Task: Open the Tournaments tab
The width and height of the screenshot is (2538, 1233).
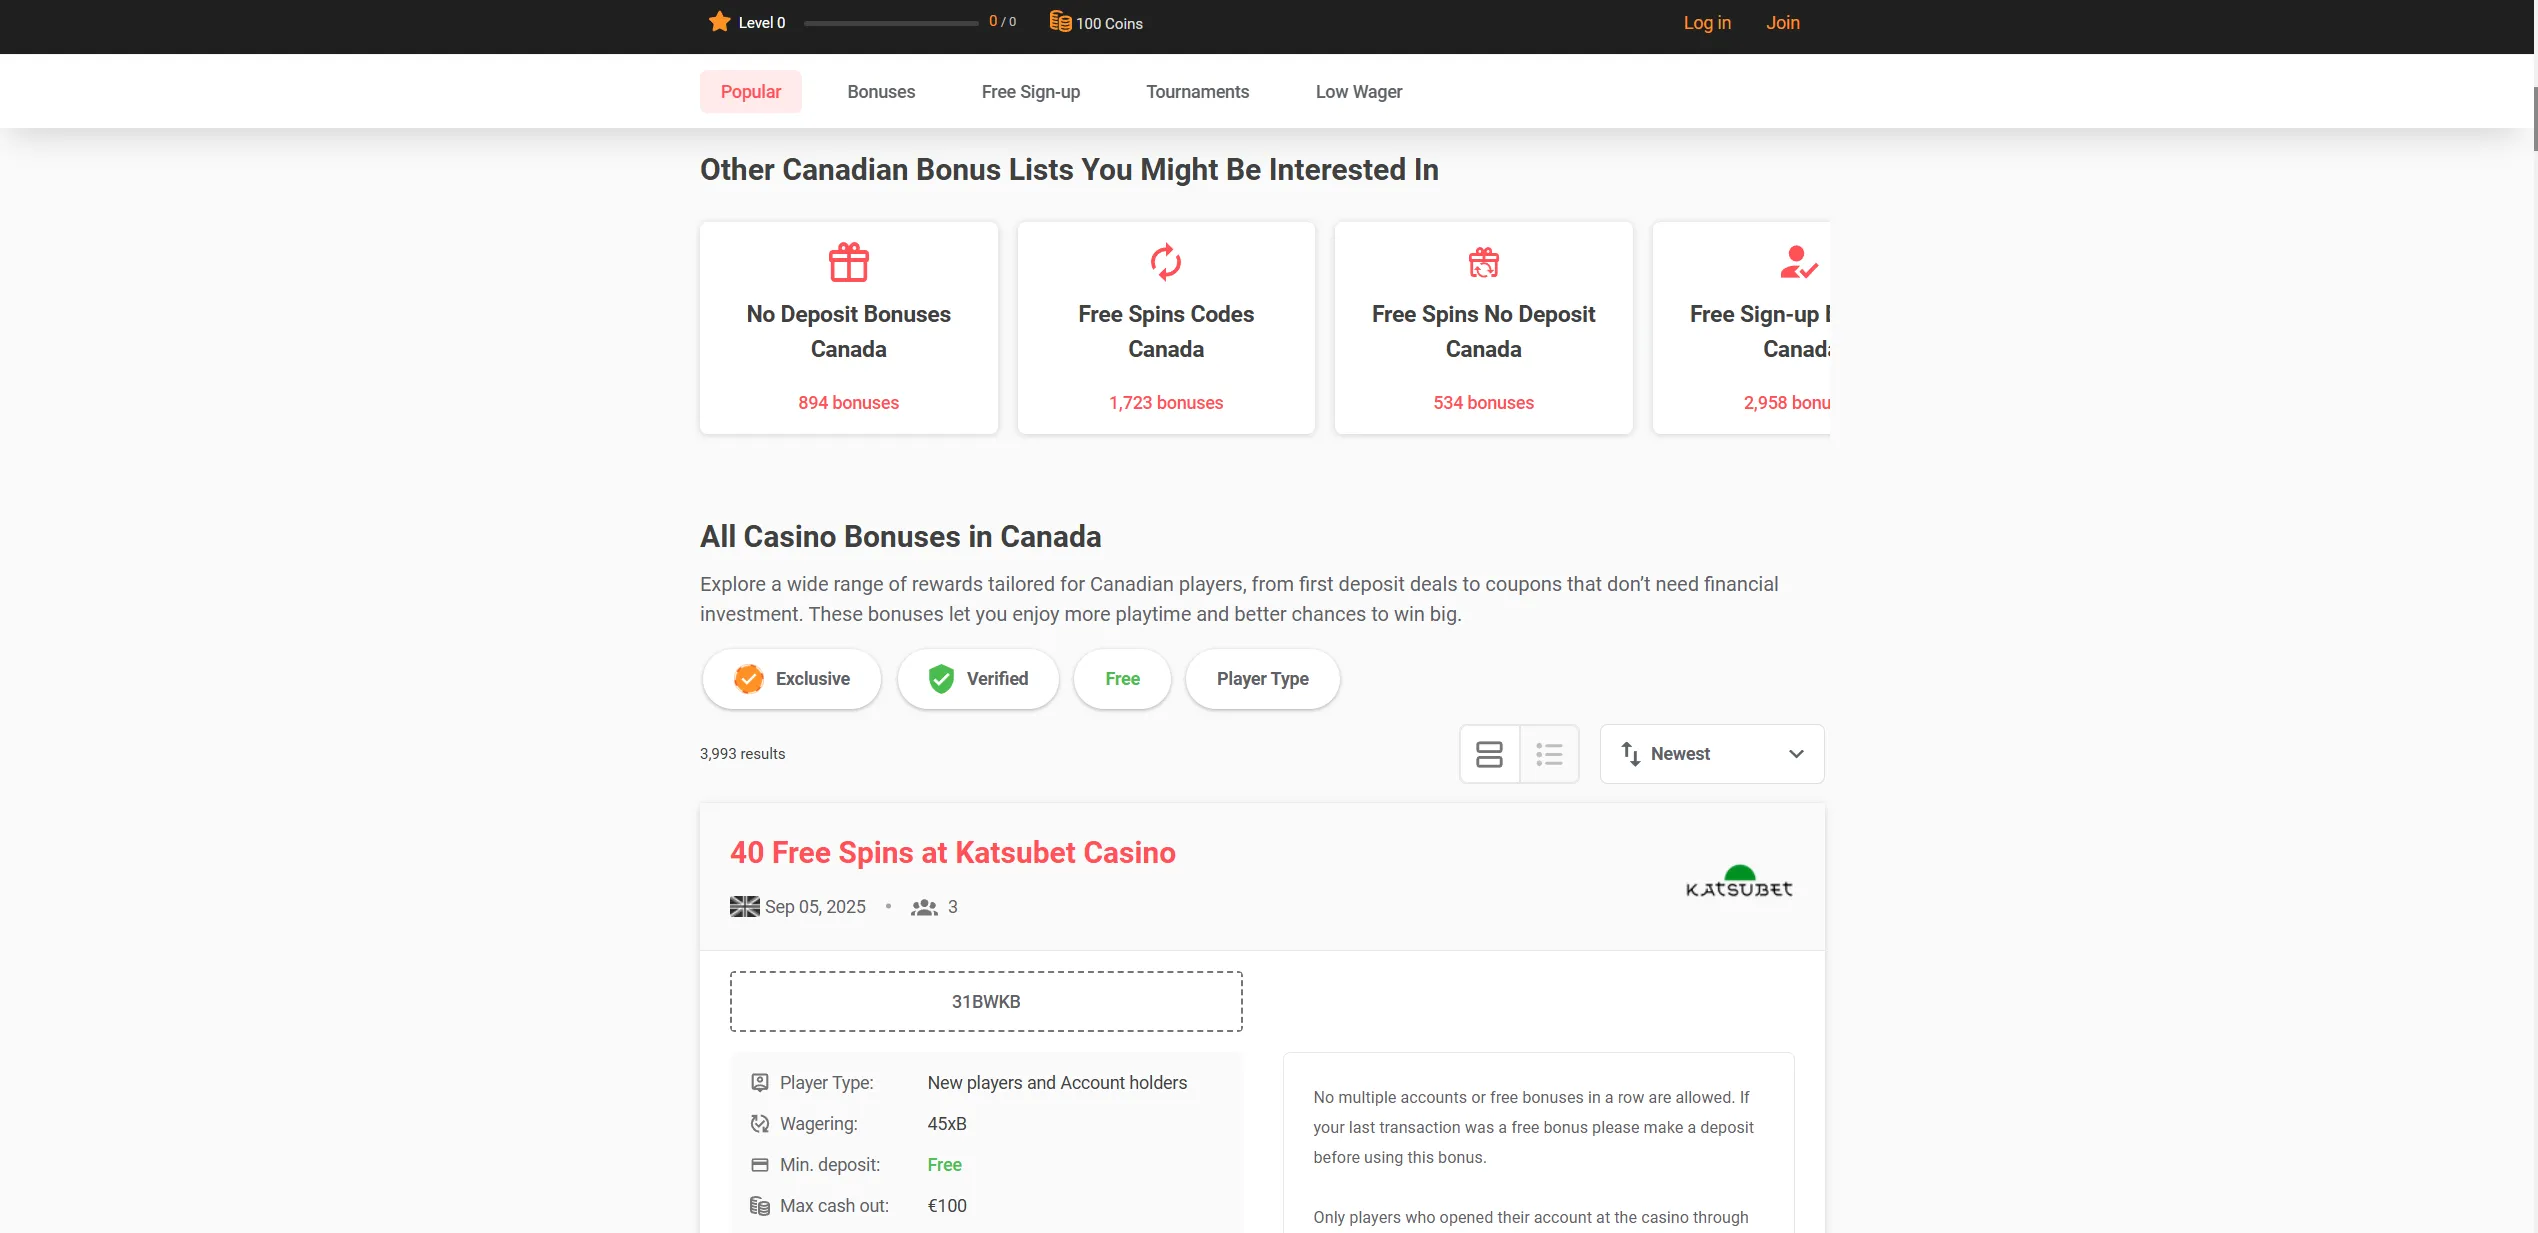Action: (x=1197, y=92)
